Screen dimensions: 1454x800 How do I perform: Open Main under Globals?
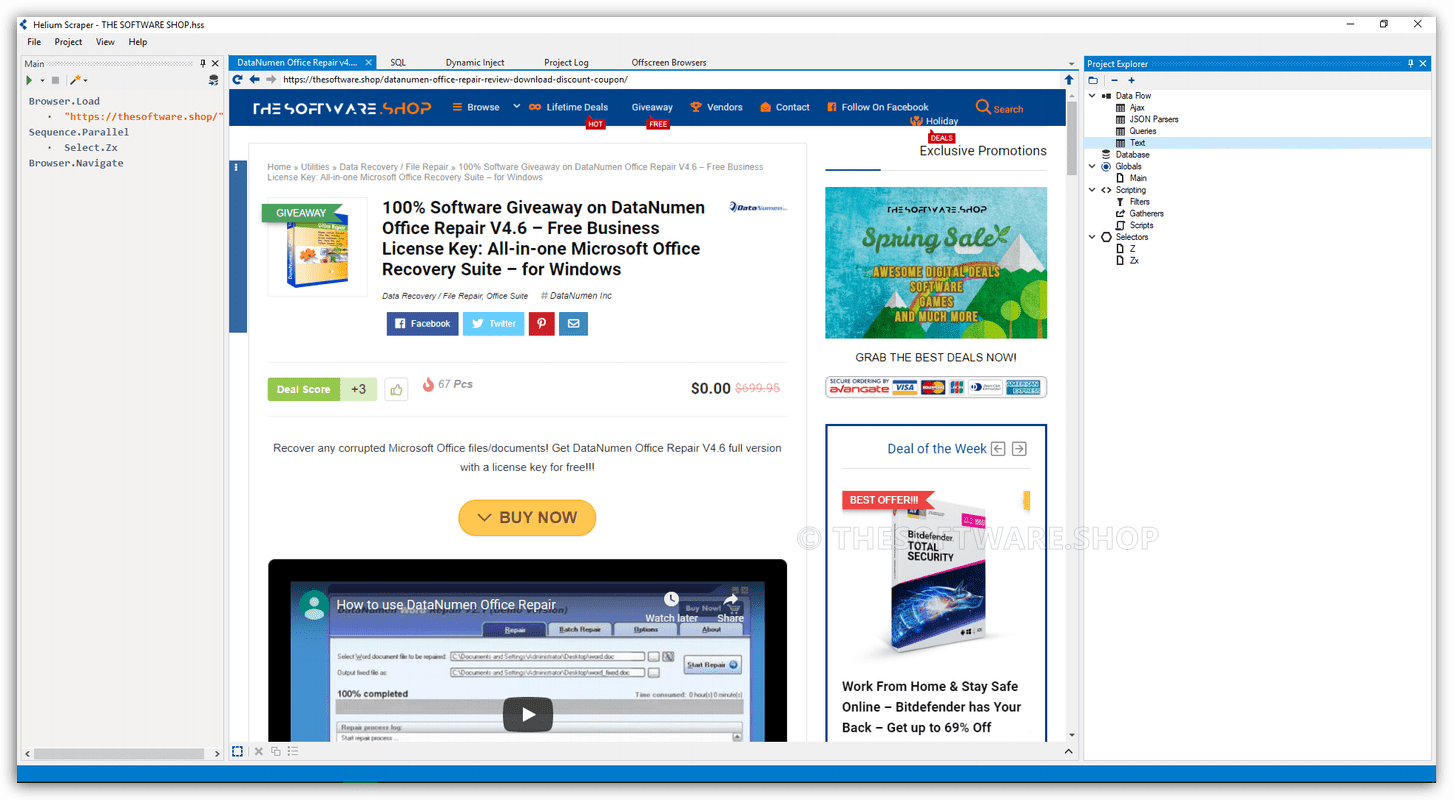coord(1138,178)
